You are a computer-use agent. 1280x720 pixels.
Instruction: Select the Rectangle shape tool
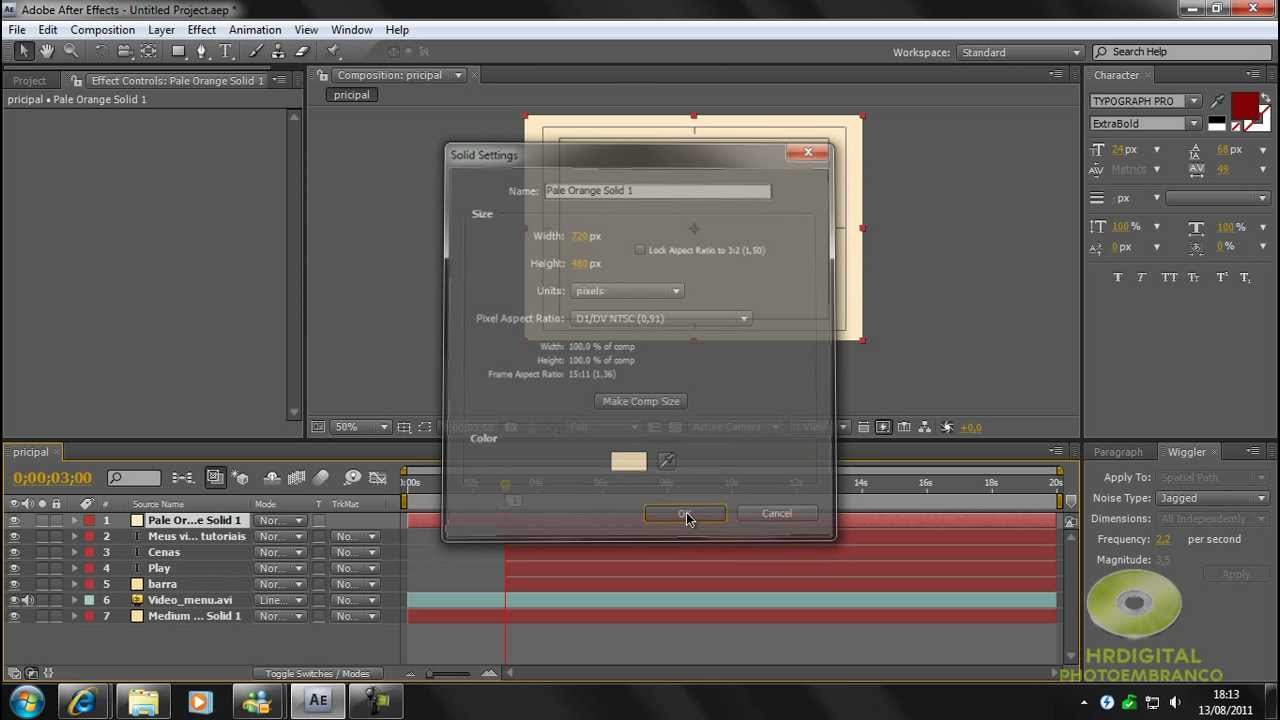[179, 52]
